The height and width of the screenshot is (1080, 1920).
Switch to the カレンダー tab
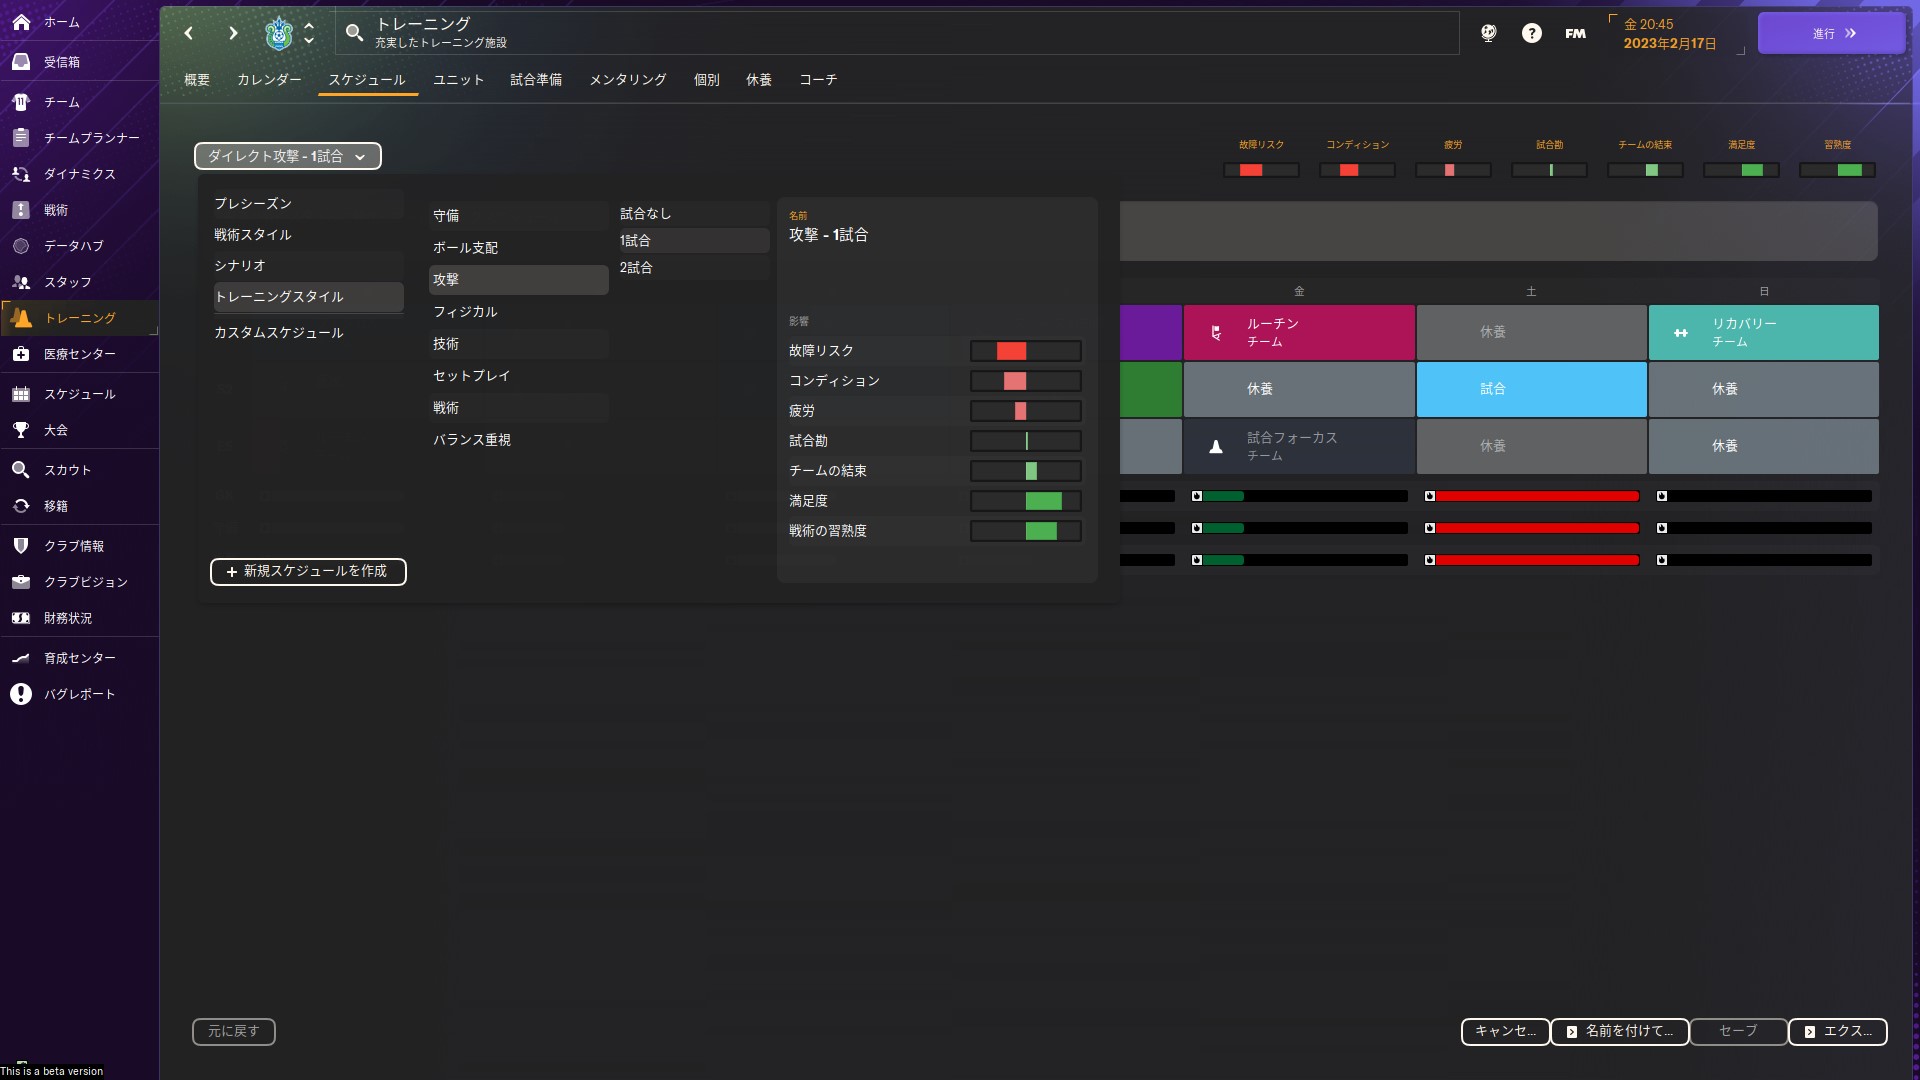pyautogui.click(x=269, y=80)
